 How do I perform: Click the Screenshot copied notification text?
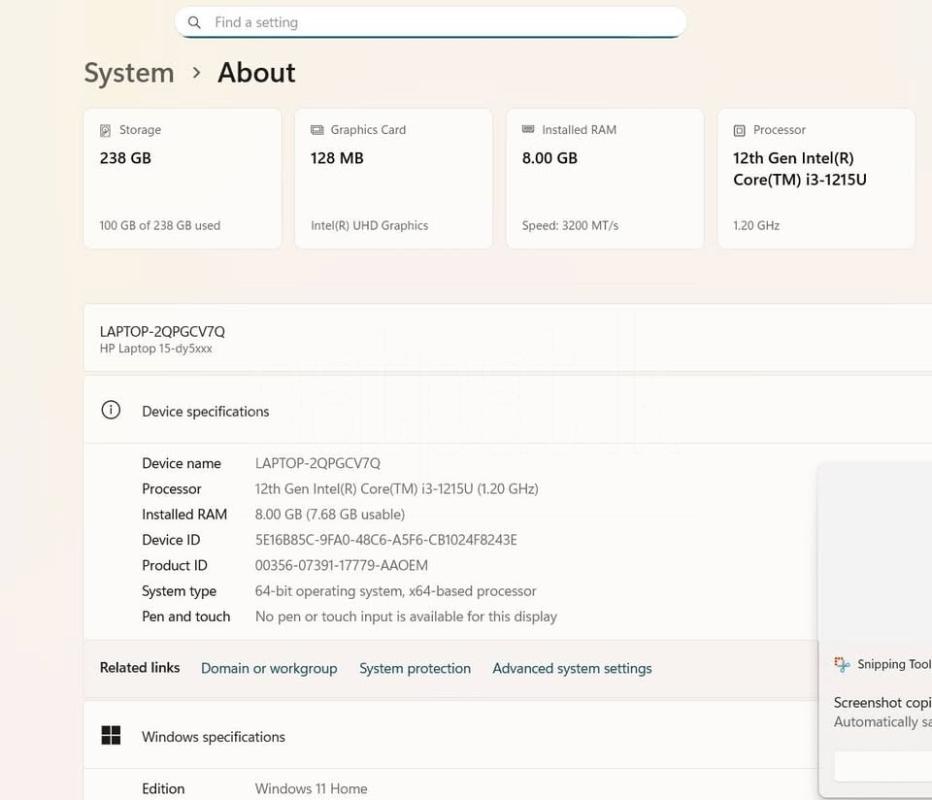(882, 703)
